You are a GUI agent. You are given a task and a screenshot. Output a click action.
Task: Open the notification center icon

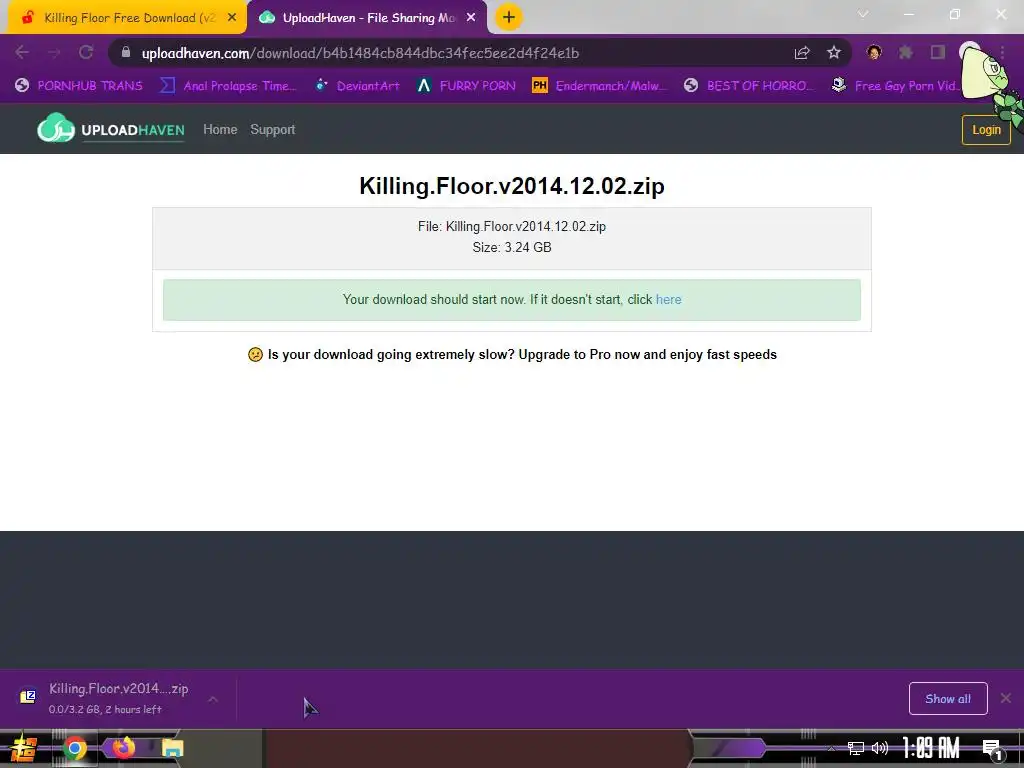992,749
